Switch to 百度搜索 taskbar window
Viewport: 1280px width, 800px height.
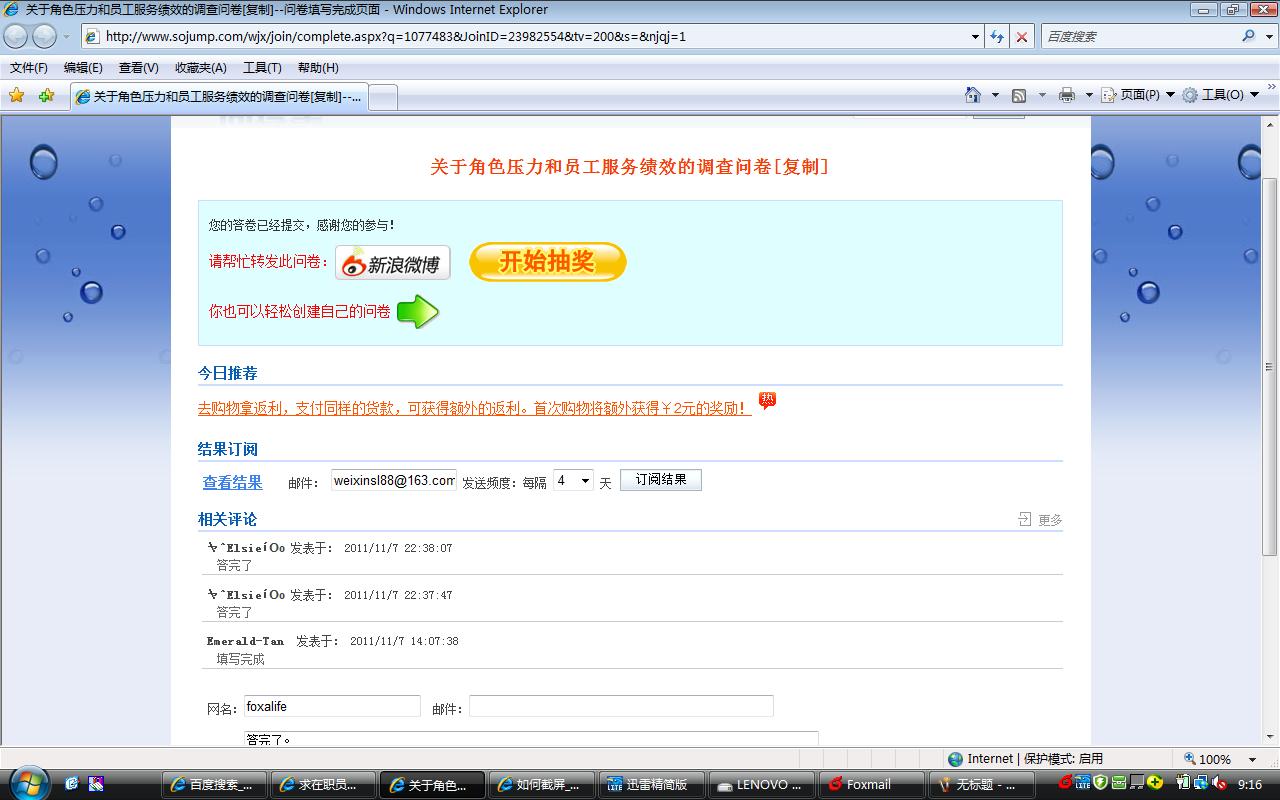click(x=217, y=784)
